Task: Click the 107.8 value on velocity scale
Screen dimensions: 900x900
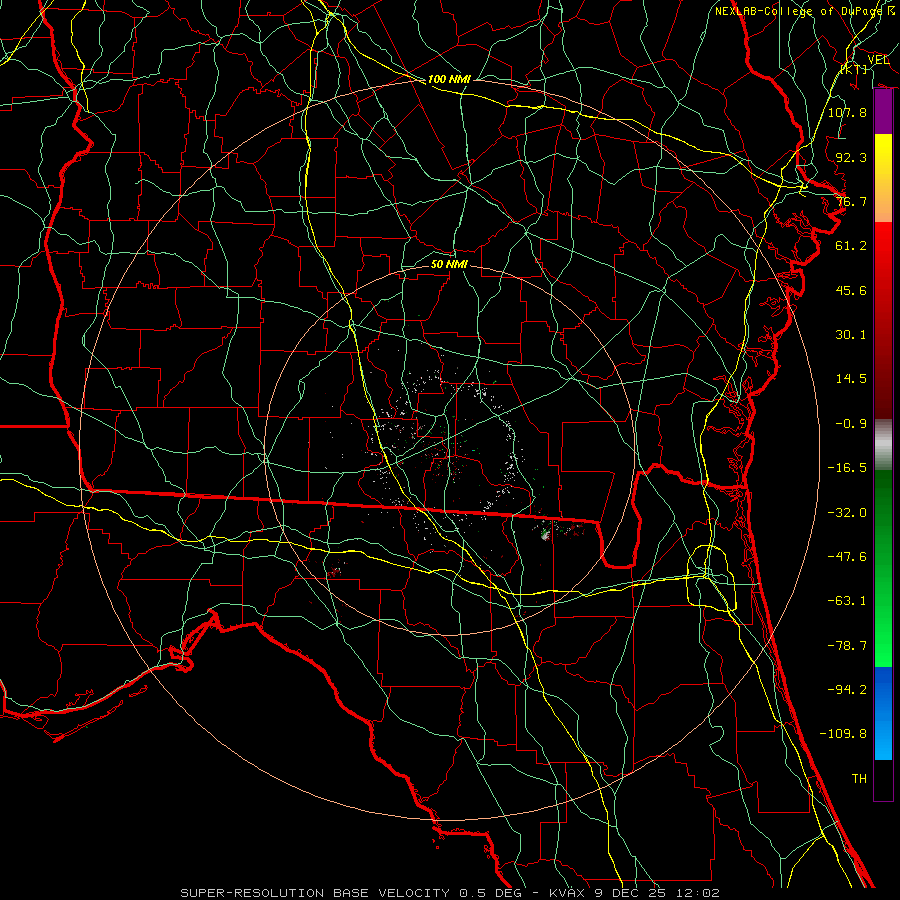Action: click(847, 112)
